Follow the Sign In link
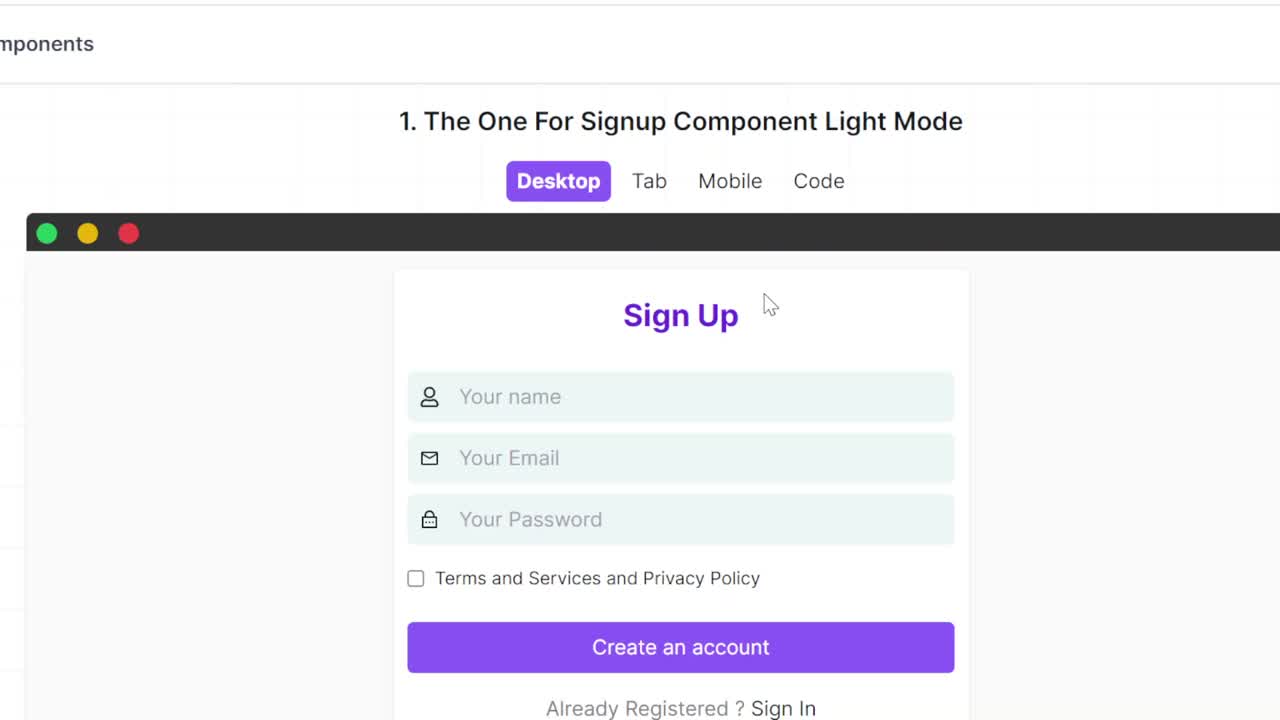The image size is (1280, 720). [x=783, y=708]
